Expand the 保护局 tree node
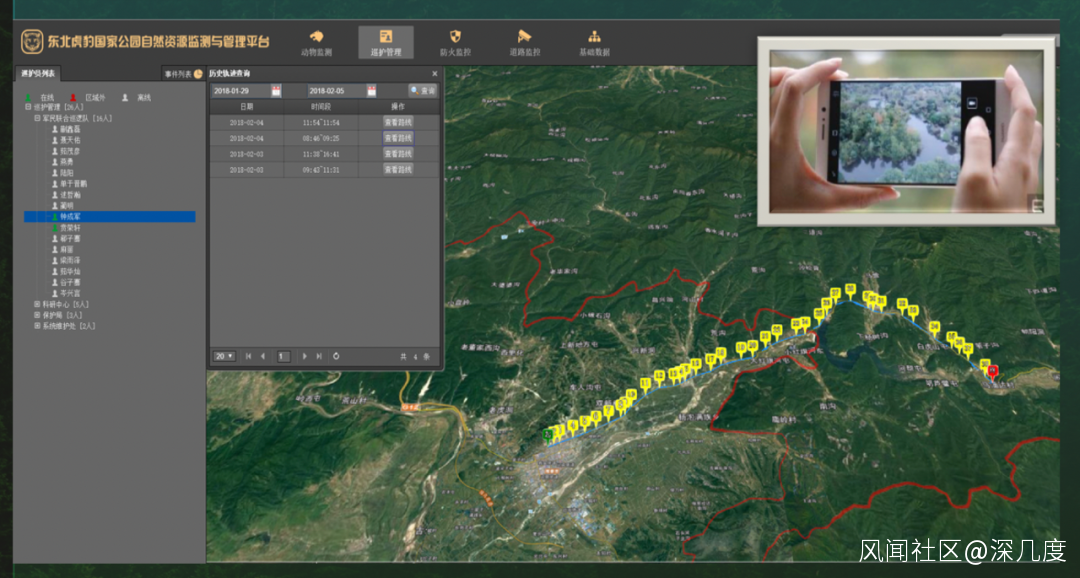Image resolution: width=1080 pixels, height=578 pixels. coord(38,315)
